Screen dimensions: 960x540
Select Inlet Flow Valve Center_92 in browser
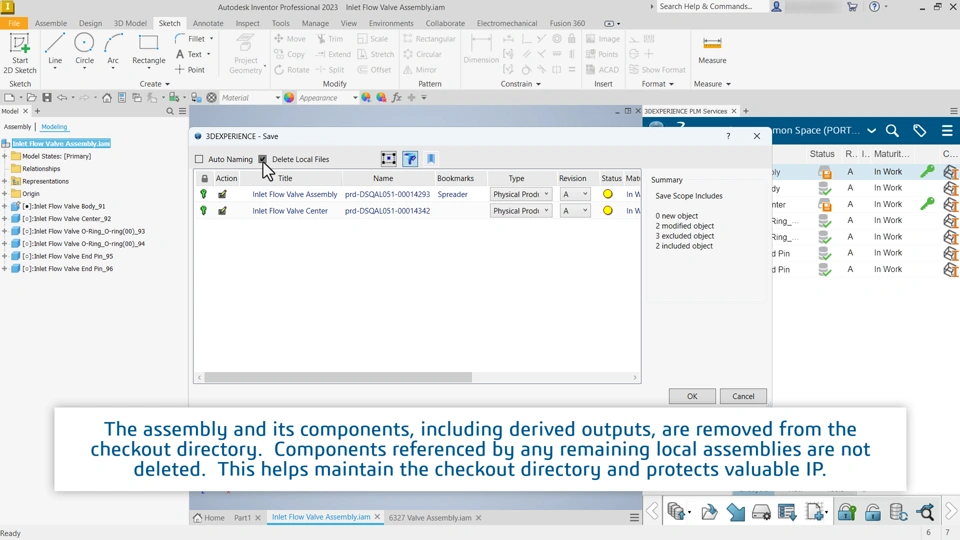66,219
